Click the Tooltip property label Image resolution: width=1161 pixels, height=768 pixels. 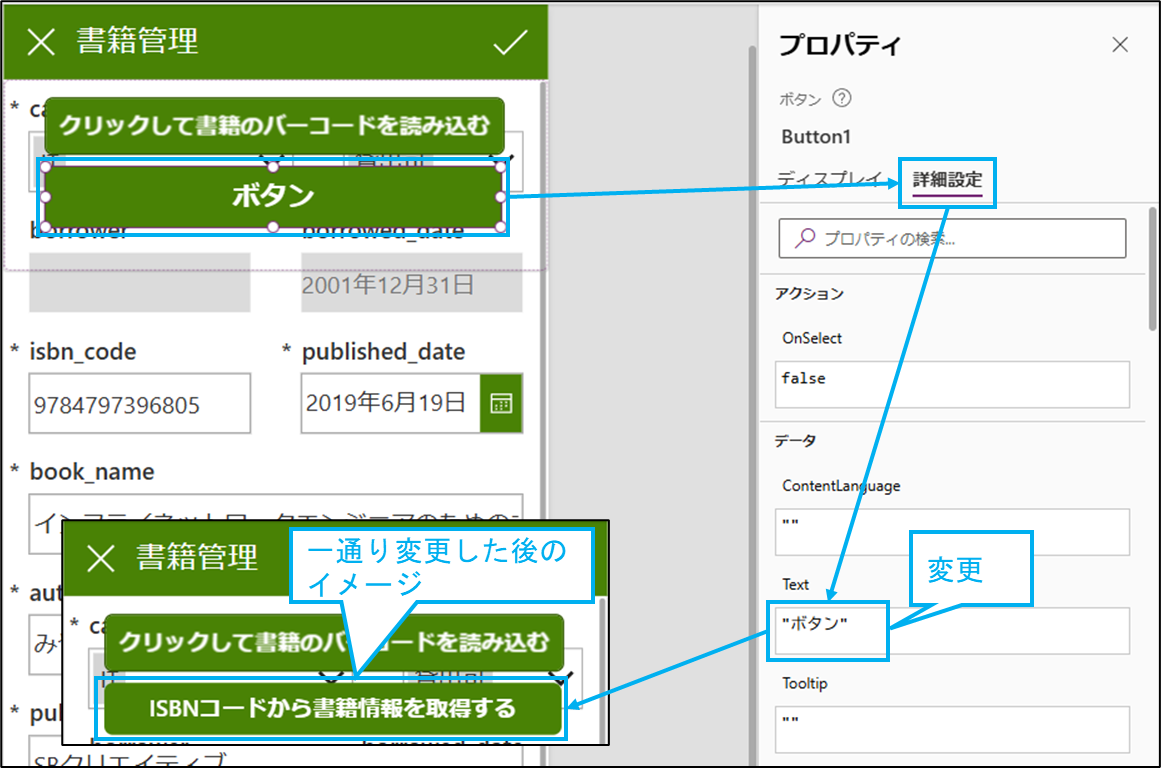point(805,683)
